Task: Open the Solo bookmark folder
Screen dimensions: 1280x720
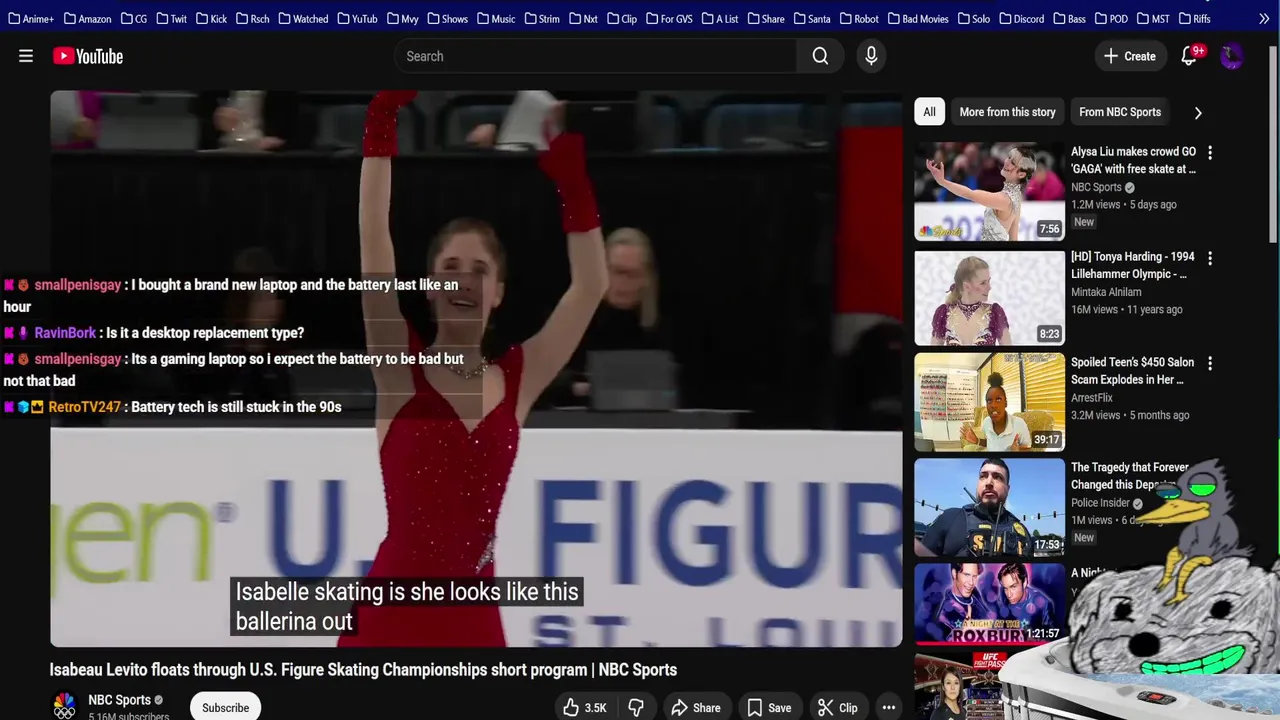Action: click(973, 18)
